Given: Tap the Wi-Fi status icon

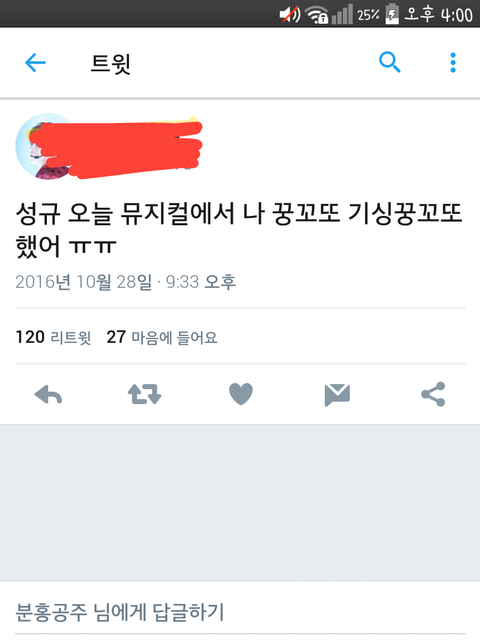Looking at the screenshot, I should [317, 15].
